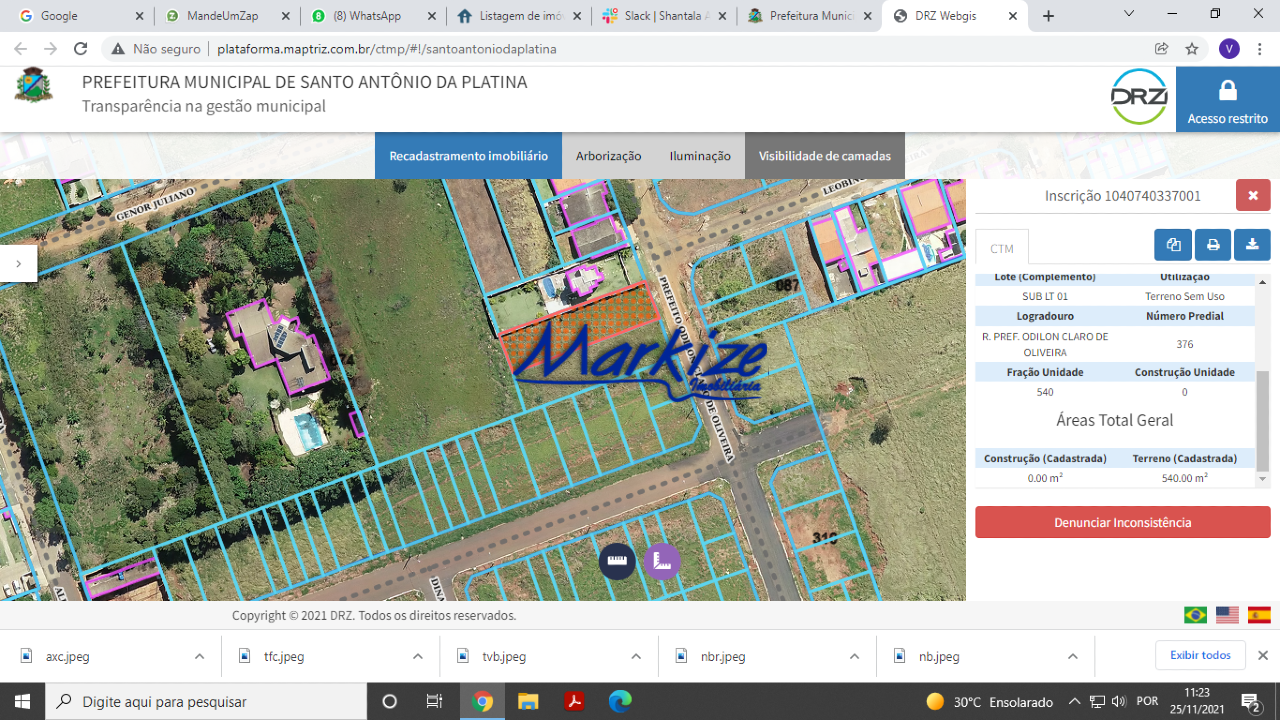
Task: Bookmark this page with star icon
Action: [x=1192, y=48]
